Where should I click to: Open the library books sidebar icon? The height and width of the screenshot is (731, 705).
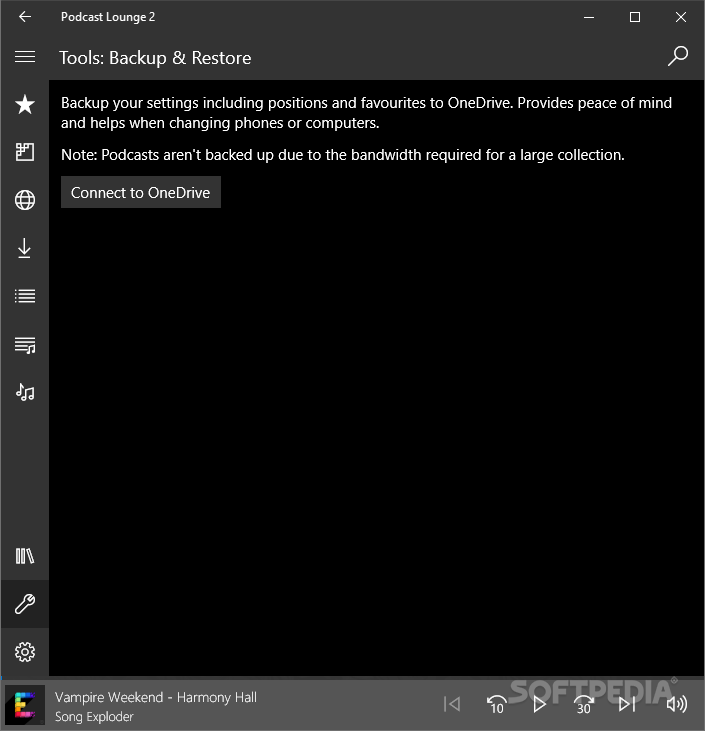tap(25, 556)
